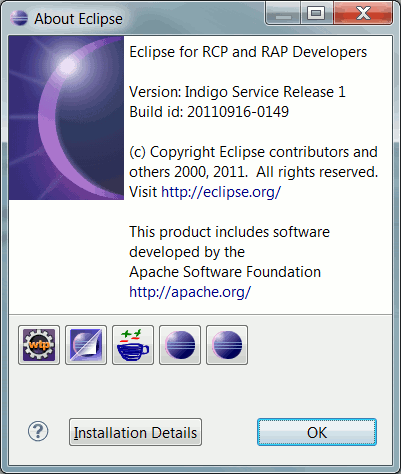Click the WTP gear feature icon
The image size is (401, 474).
coord(39,345)
